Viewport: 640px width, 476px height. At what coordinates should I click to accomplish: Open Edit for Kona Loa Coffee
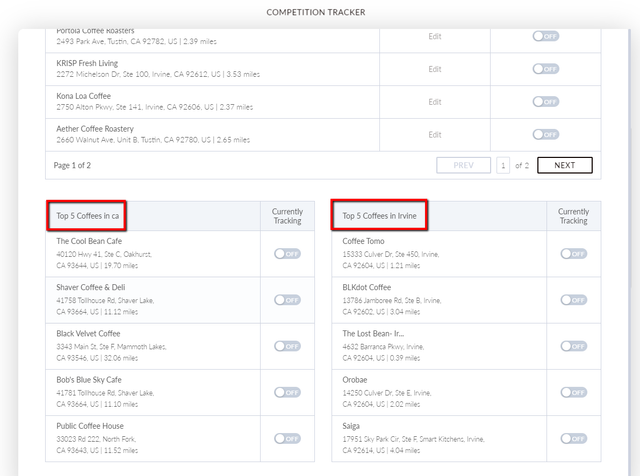pyautogui.click(x=435, y=102)
